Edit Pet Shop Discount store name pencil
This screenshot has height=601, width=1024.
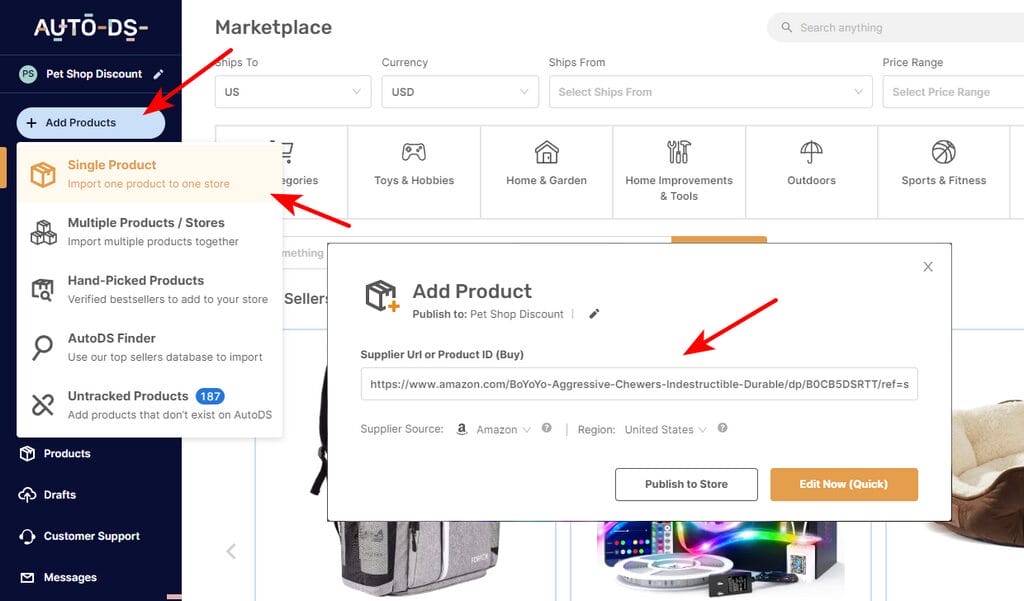click(x=158, y=74)
